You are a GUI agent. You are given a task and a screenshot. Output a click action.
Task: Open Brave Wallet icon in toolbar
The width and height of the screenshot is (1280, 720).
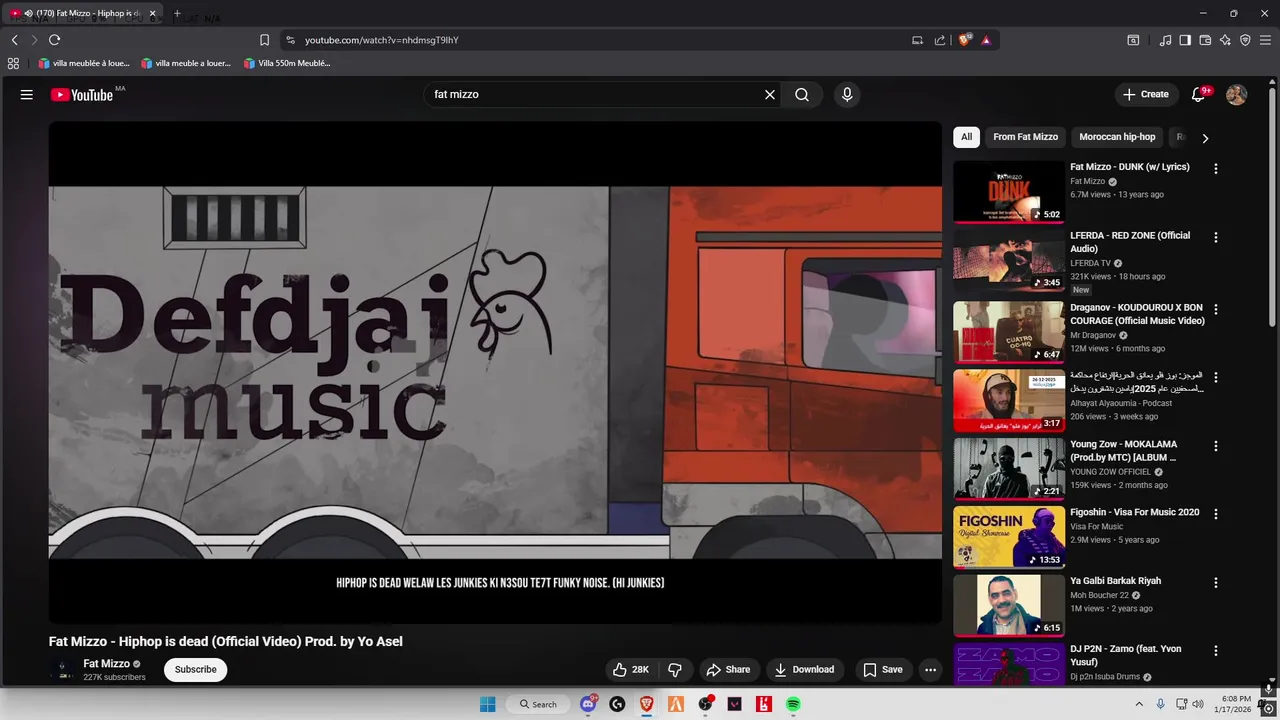1205,40
